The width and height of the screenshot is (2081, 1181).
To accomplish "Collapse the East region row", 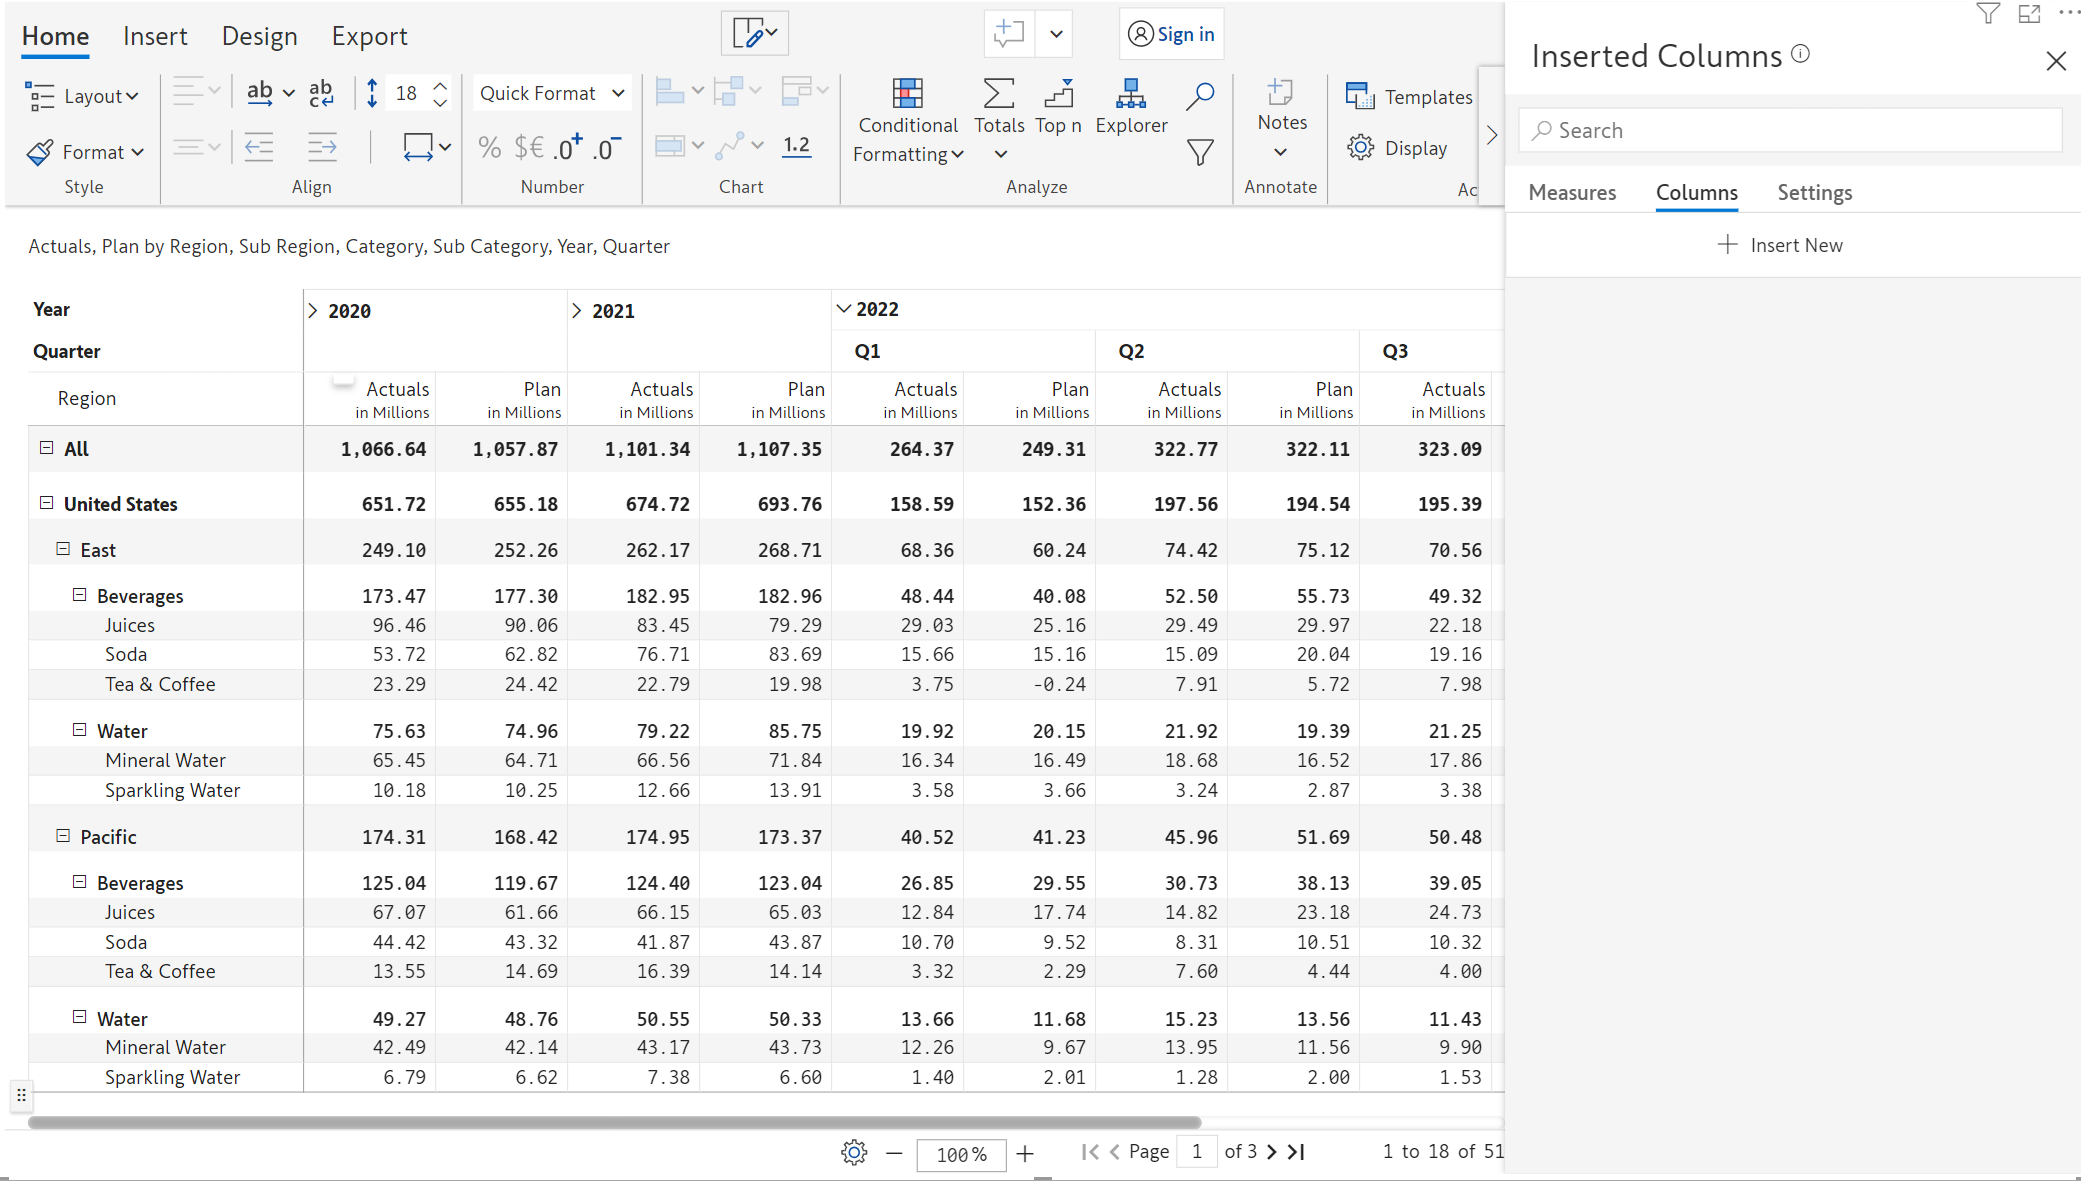I will pyautogui.click(x=63, y=549).
